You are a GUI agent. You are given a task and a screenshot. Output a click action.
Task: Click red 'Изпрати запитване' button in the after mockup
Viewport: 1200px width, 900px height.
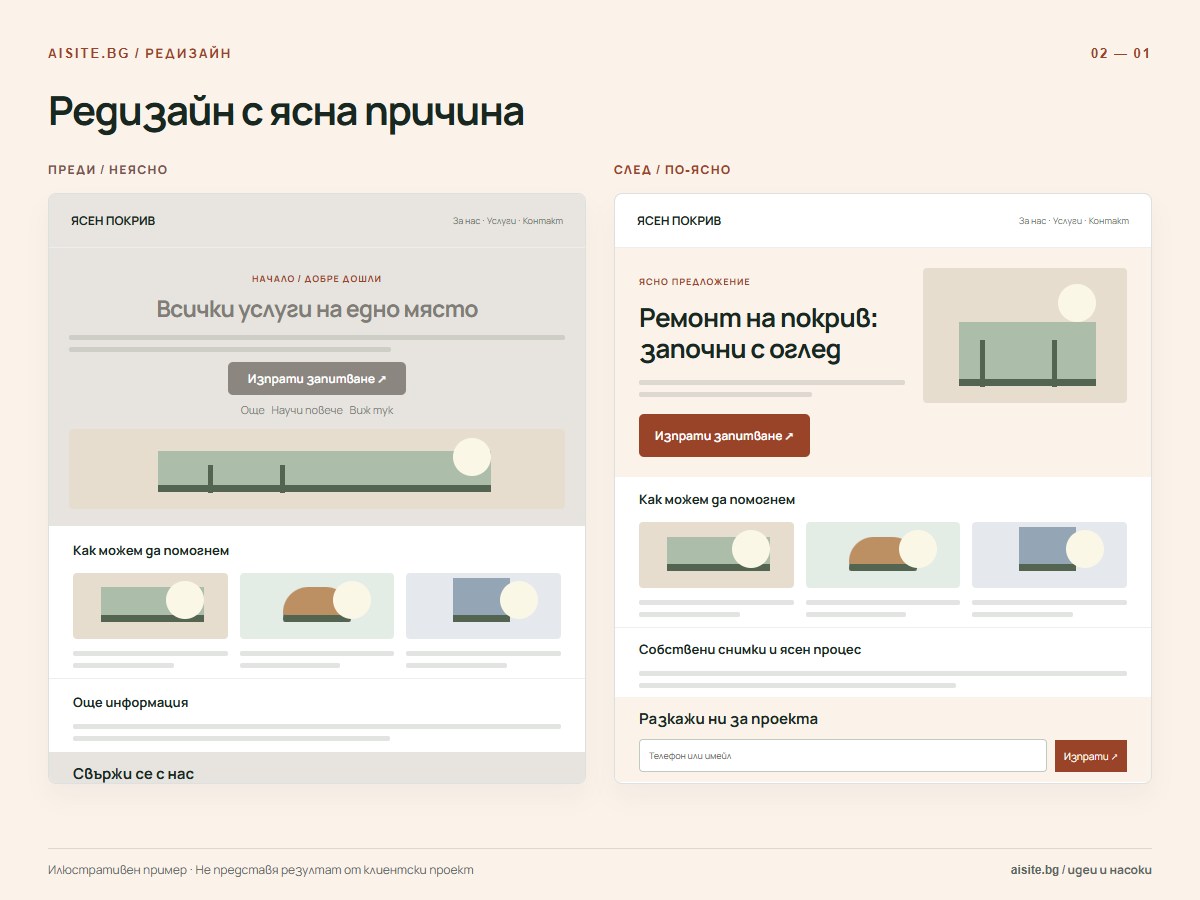[724, 436]
